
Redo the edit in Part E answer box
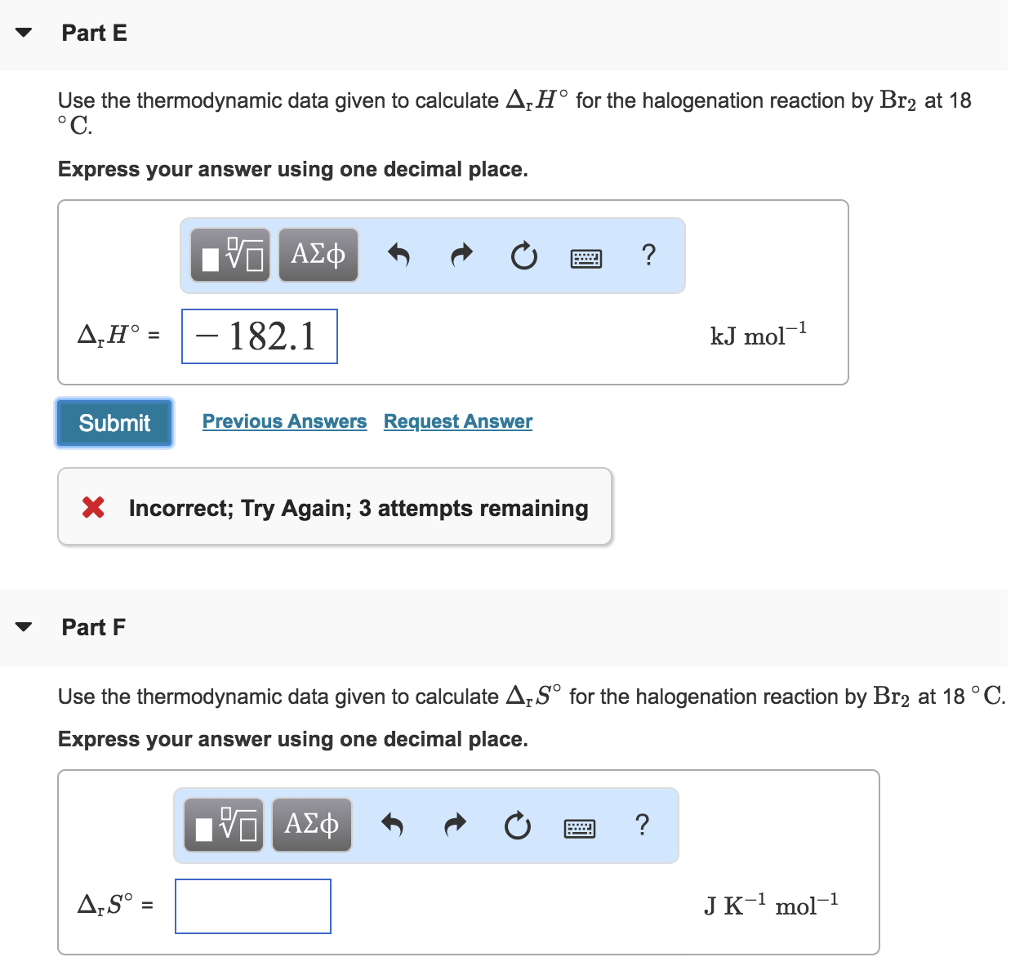(461, 255)
